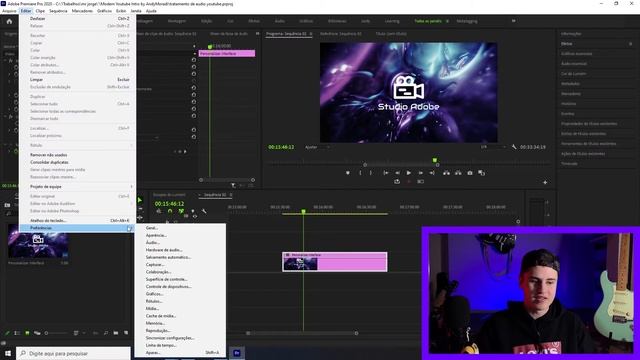This screenshot has width=640, height=360.
Task: Open playback resolution 1/4 dropdown
Action: click(493, 147)
